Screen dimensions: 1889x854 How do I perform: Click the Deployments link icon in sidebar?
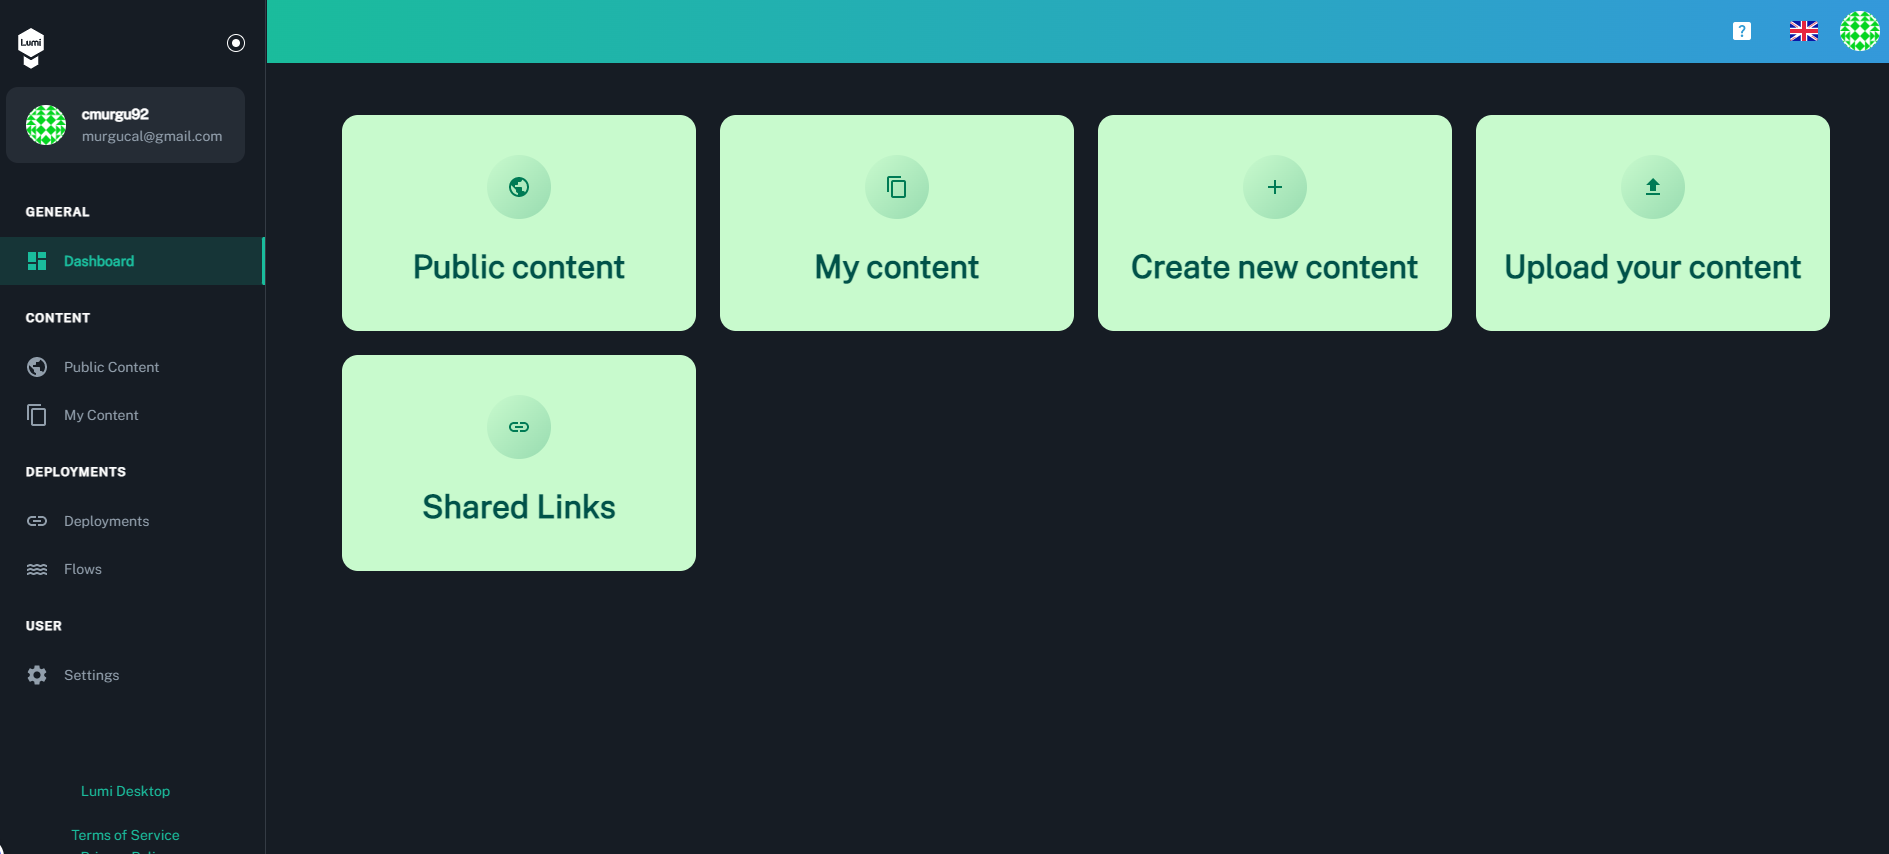(37, 521)
